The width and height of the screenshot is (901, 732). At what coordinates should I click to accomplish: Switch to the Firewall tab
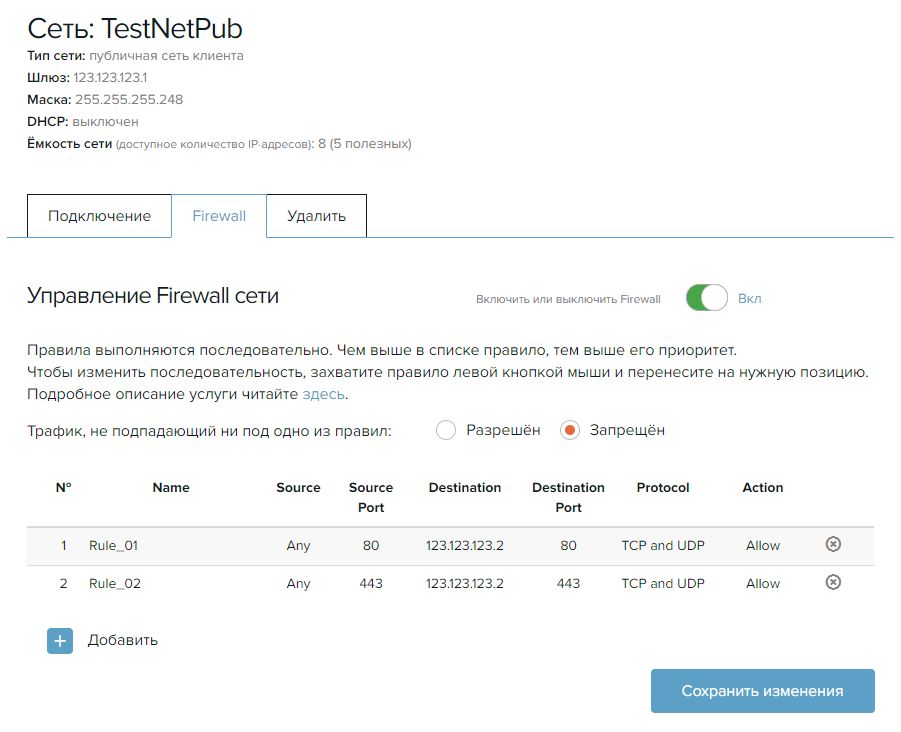(219, 216)
